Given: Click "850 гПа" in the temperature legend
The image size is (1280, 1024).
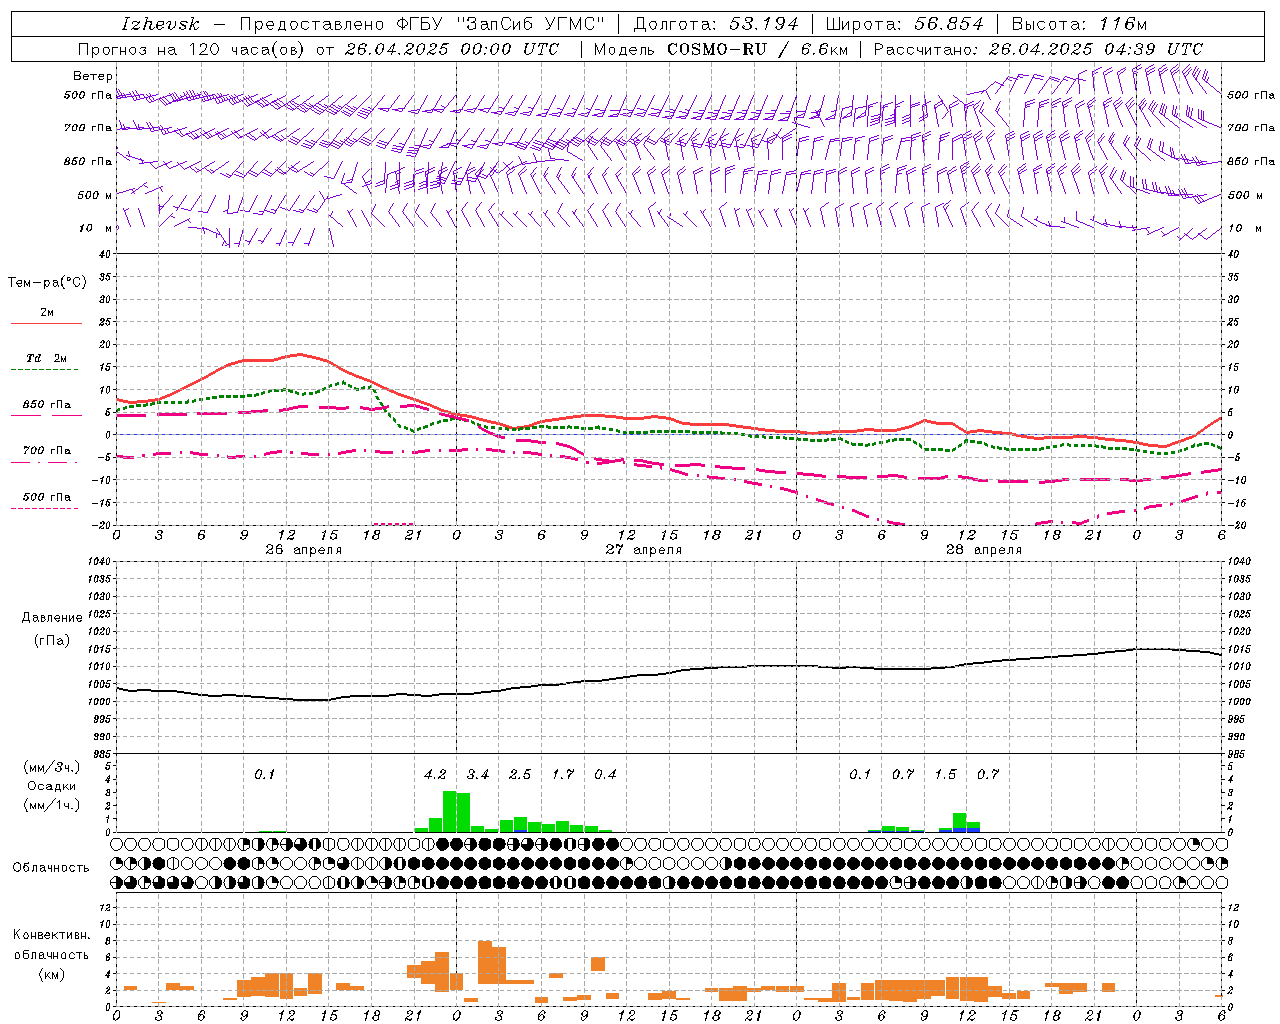Looking at the screenshot, I should click(x=47, y=405).
